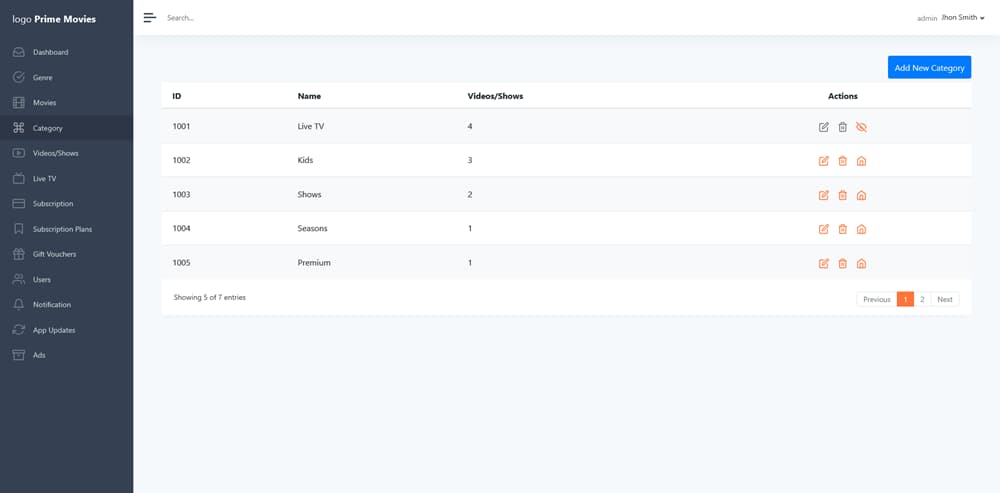Open the Movies sidebar item
Image resolution: width=1000 pixels, height=493 pixels.
pyautogui.click(x=66, y=103)
